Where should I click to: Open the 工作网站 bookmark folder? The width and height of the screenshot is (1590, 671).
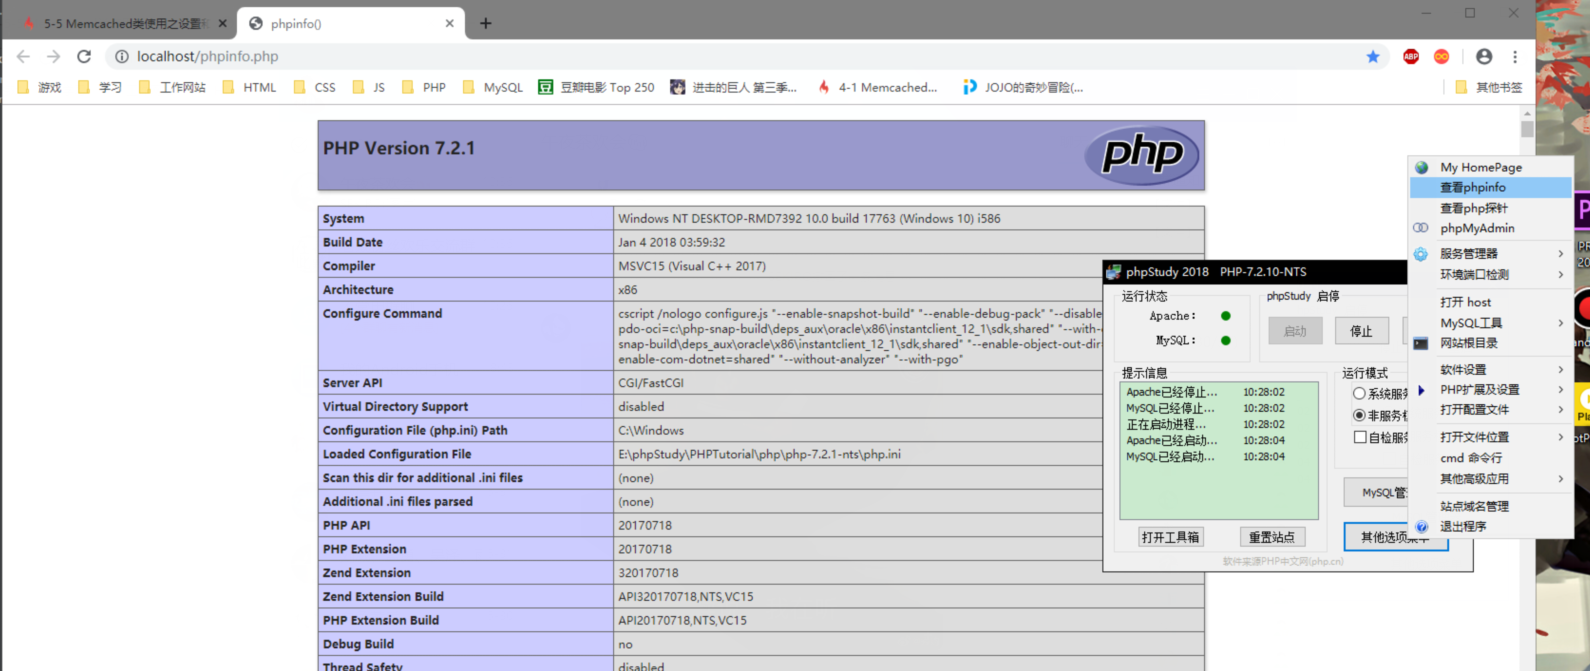(x=172, y=88)
